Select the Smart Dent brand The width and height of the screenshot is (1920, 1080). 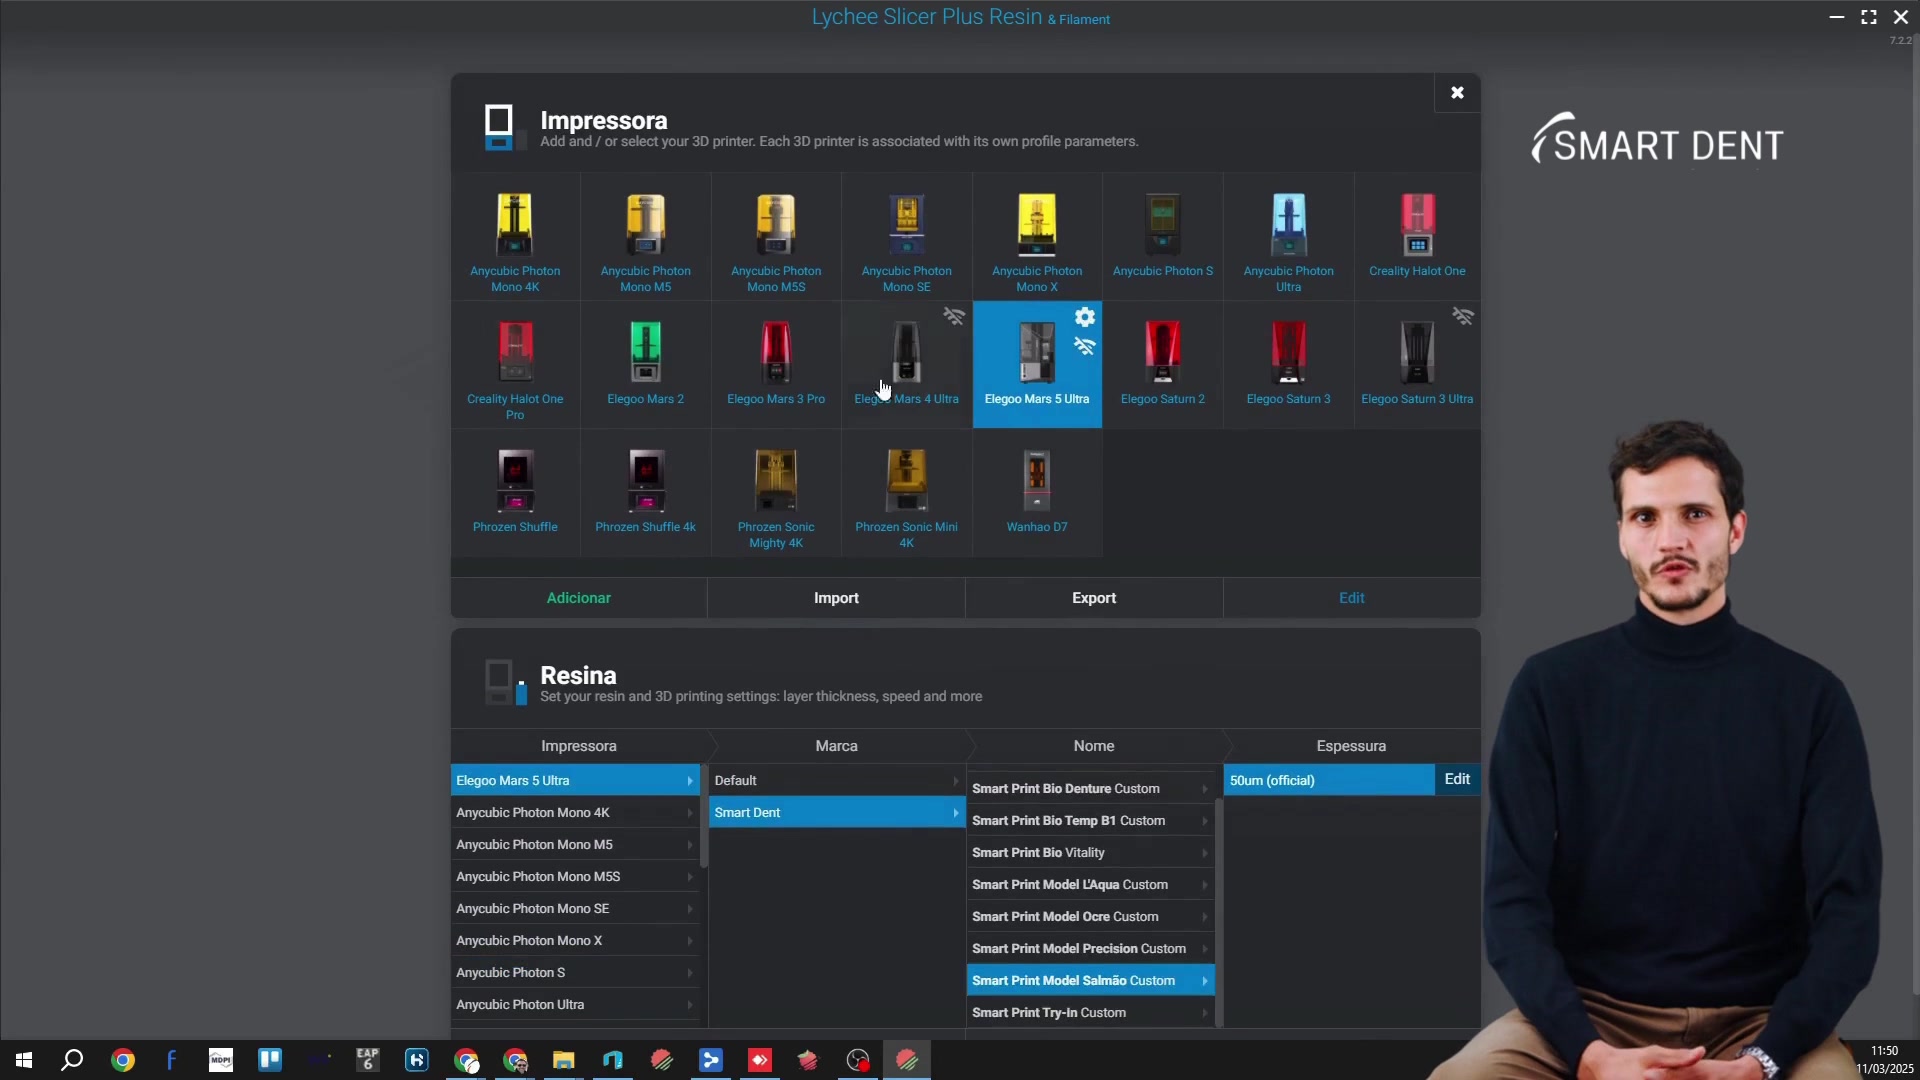[x=837, y=813]
